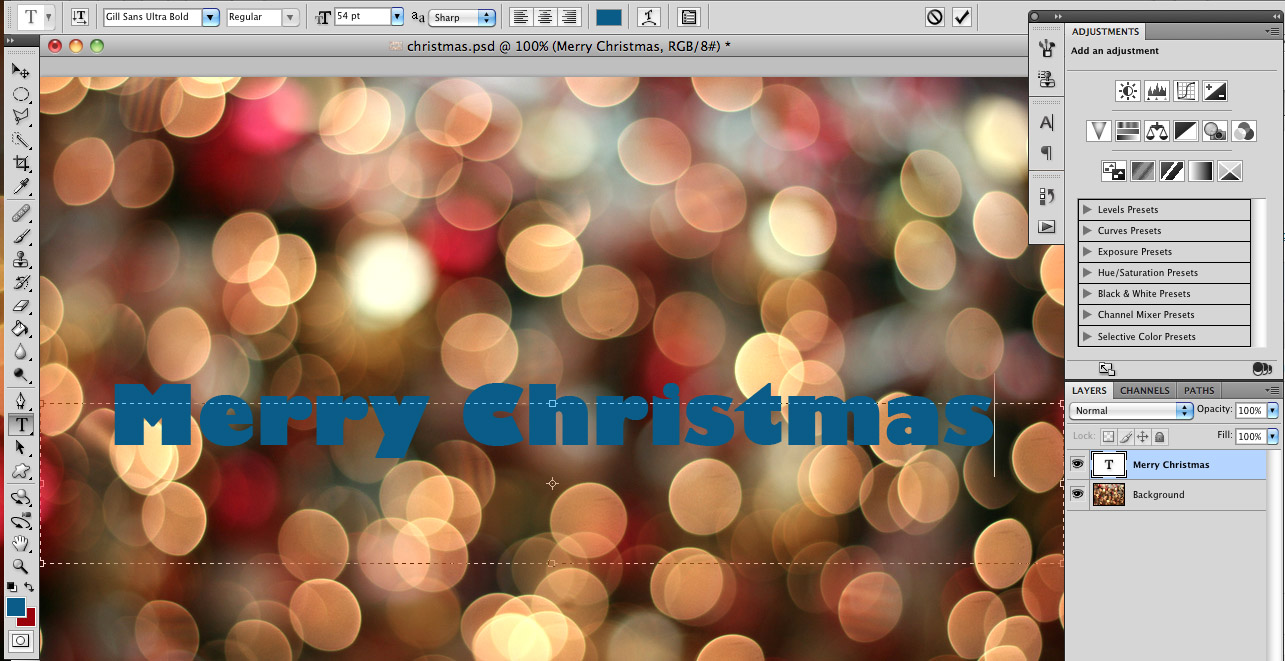Add a Black & White adjustment
This screenshot has height=661, width=1285.
pos(1186,131)
